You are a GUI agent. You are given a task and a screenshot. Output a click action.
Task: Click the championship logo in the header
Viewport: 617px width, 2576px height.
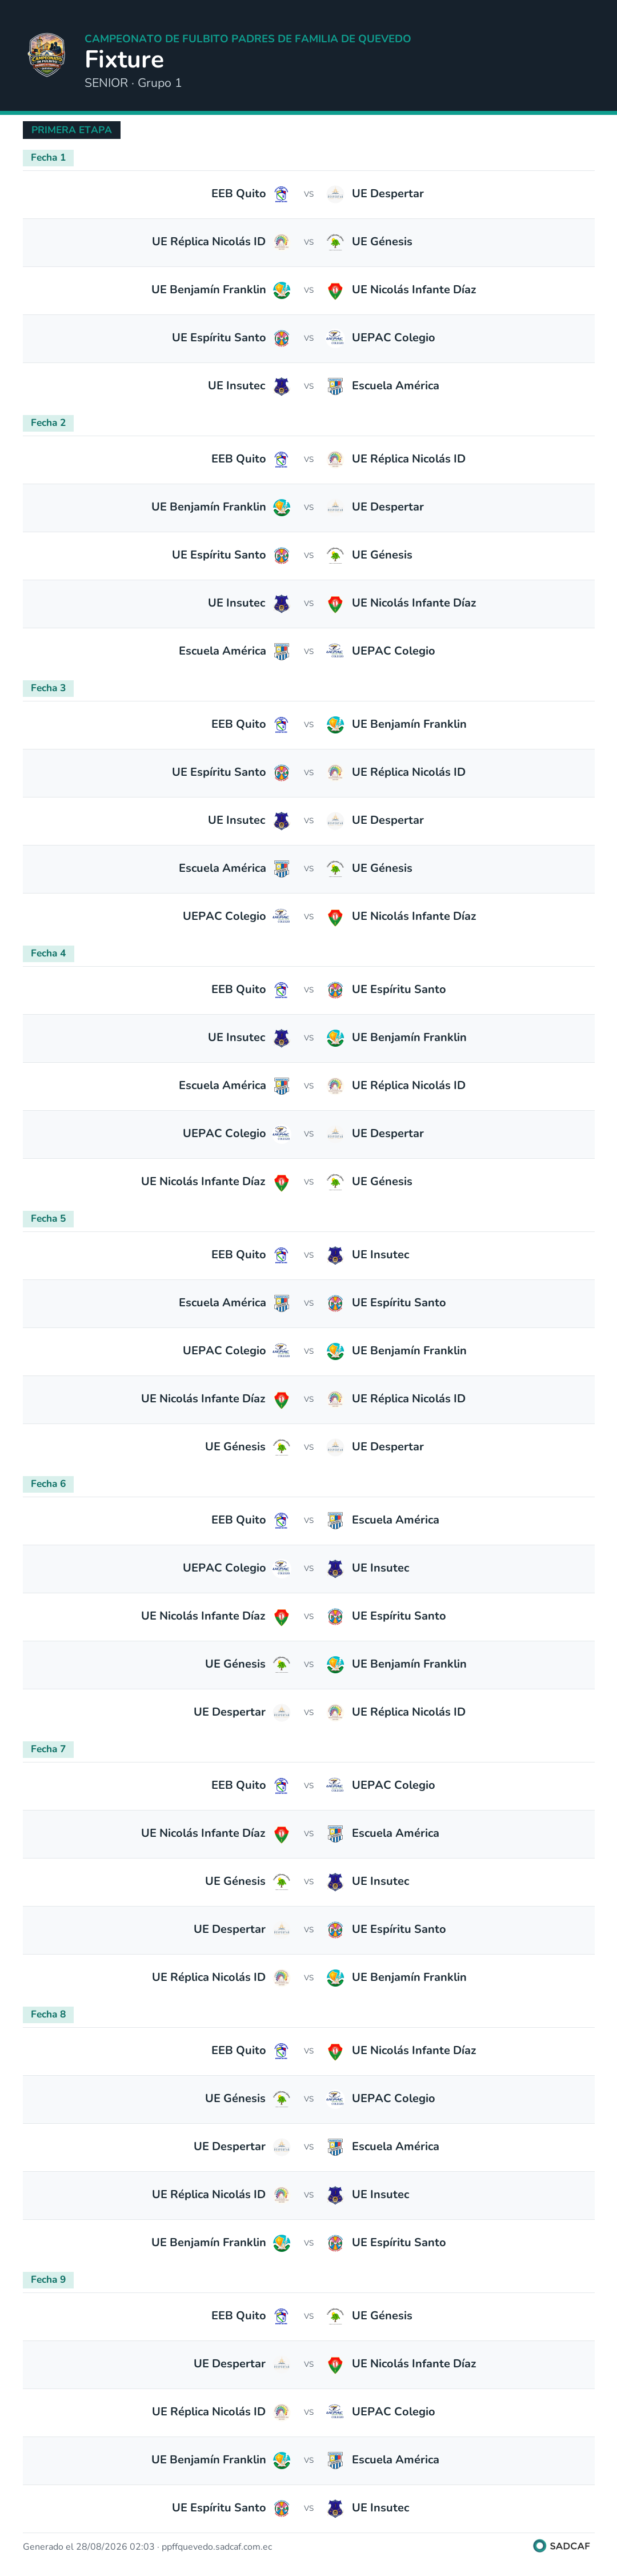46,55
